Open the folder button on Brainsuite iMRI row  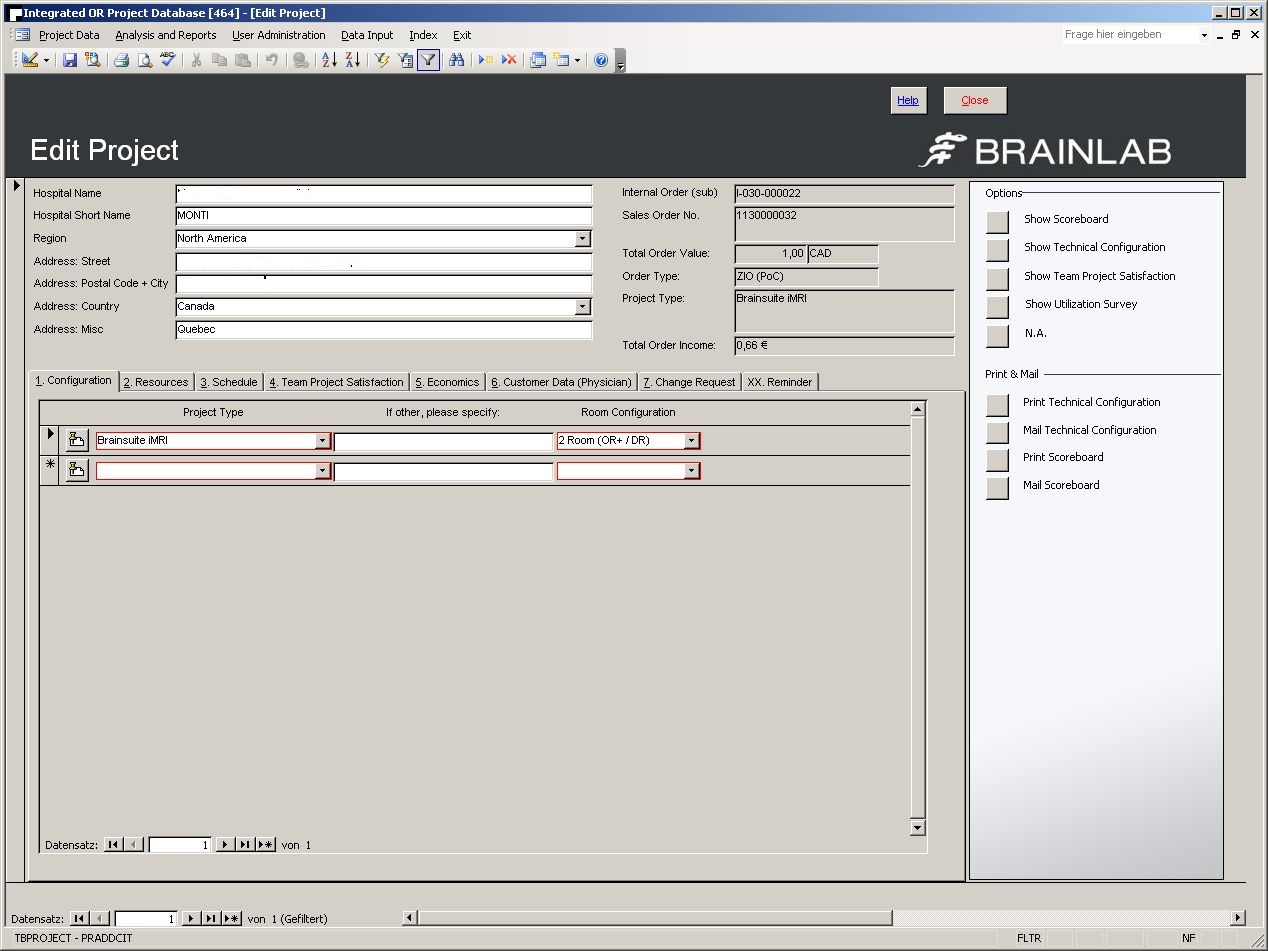click(76, 440)
